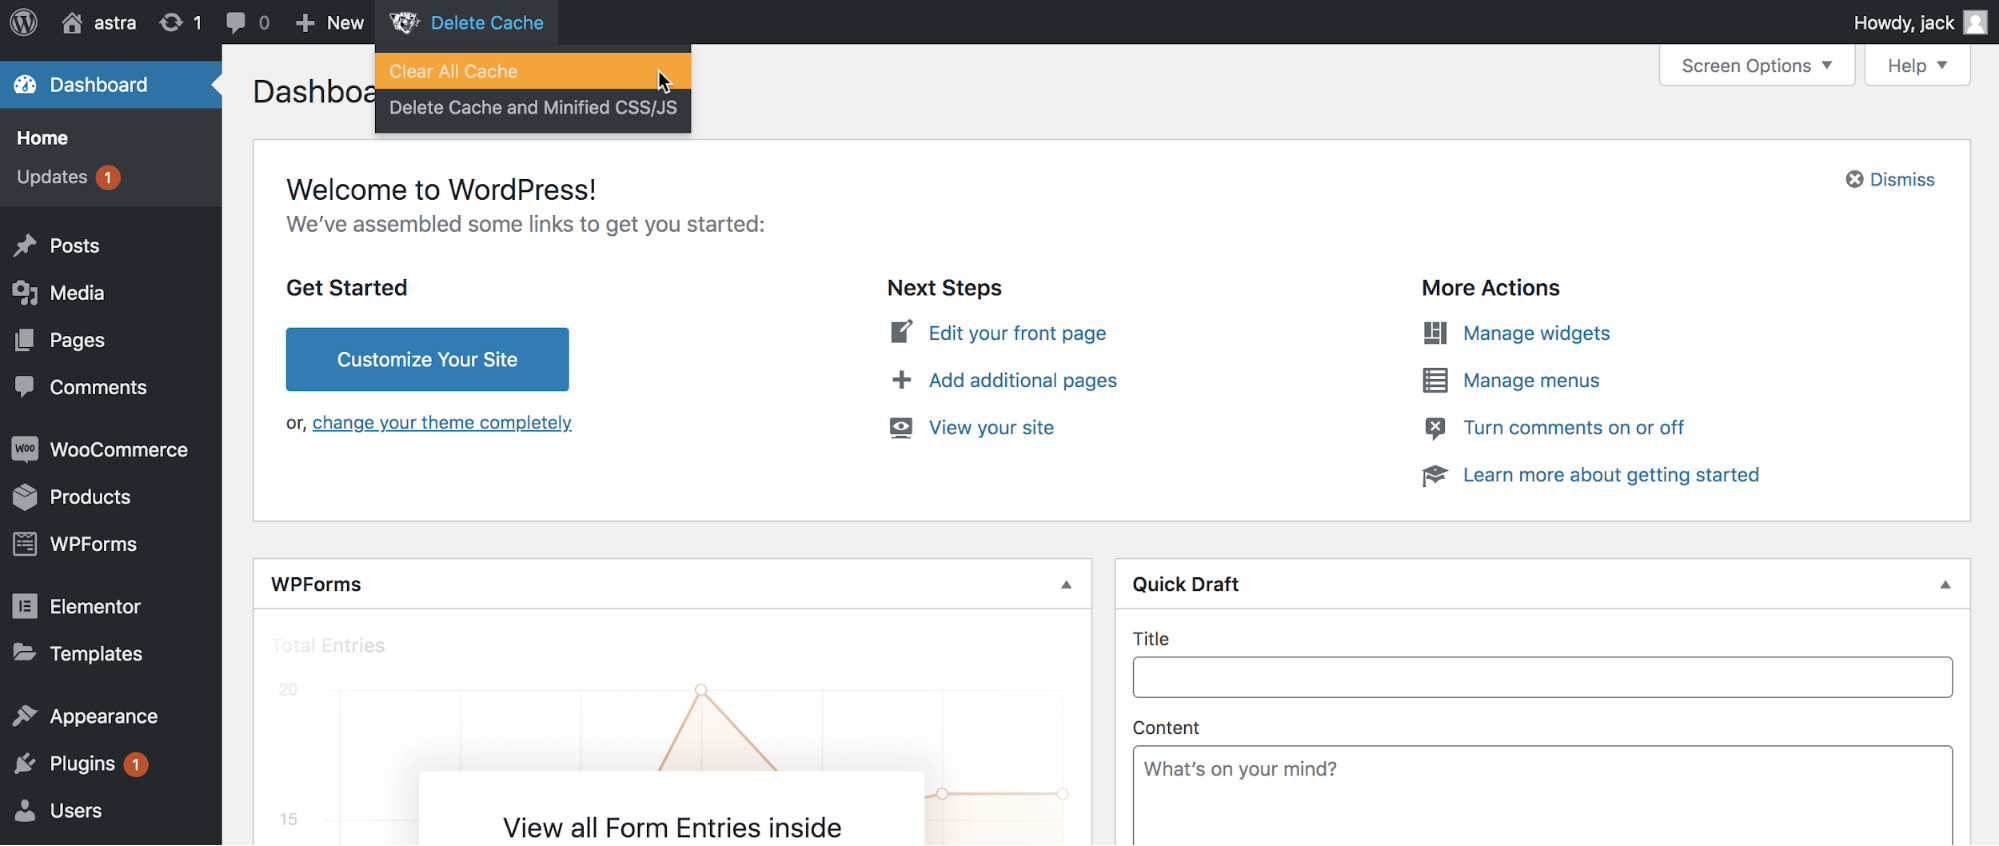This screenshot has height=846, width=1999.
Task: Open Add additional pages link
Action: click(1023, 380)
